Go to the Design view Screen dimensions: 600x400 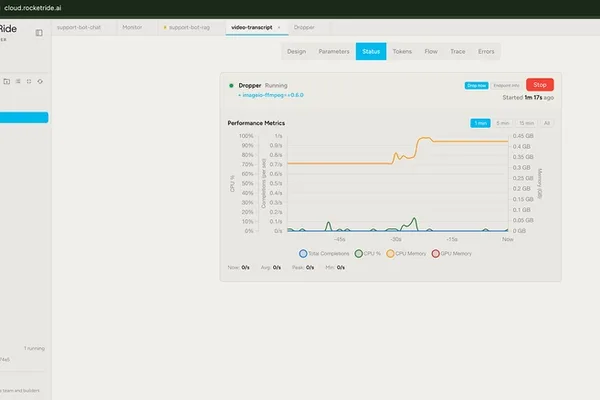coord(297,51)
